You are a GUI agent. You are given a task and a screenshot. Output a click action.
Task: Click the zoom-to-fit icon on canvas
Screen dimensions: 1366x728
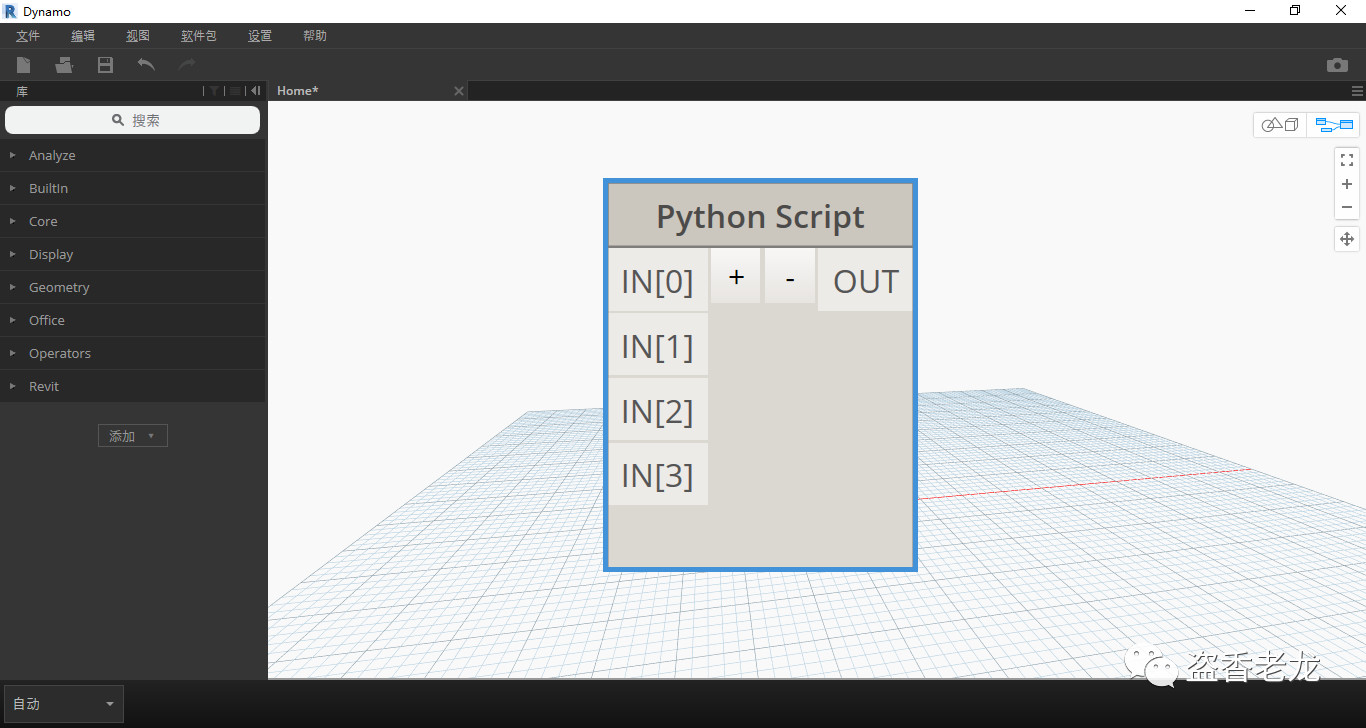[1346, 160]
